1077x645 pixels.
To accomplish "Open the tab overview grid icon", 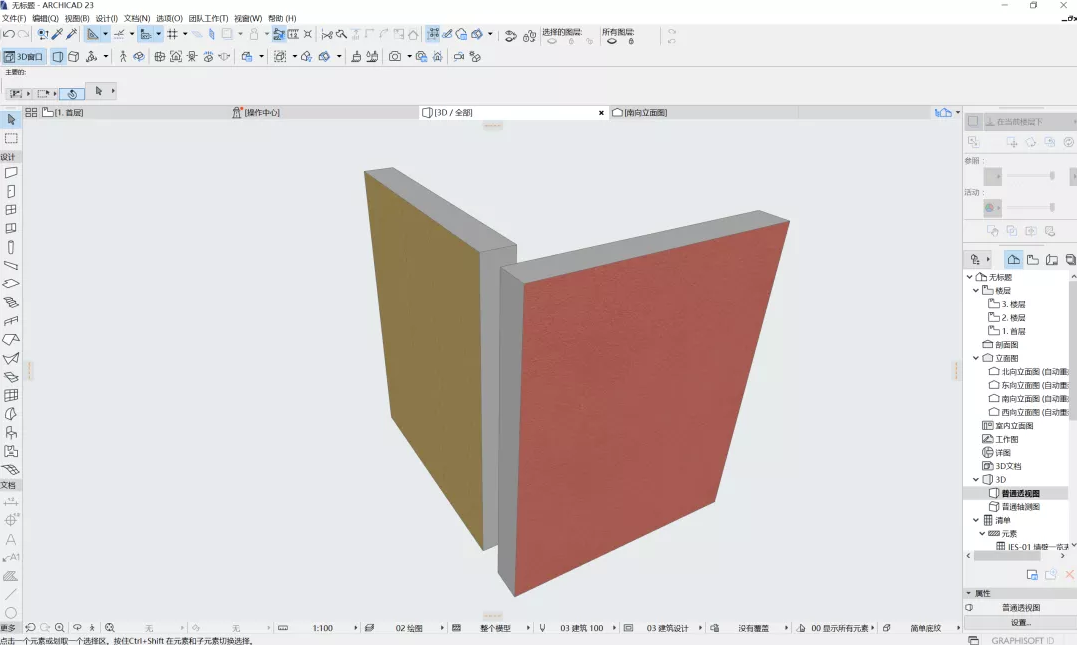I will click(31, 112).
